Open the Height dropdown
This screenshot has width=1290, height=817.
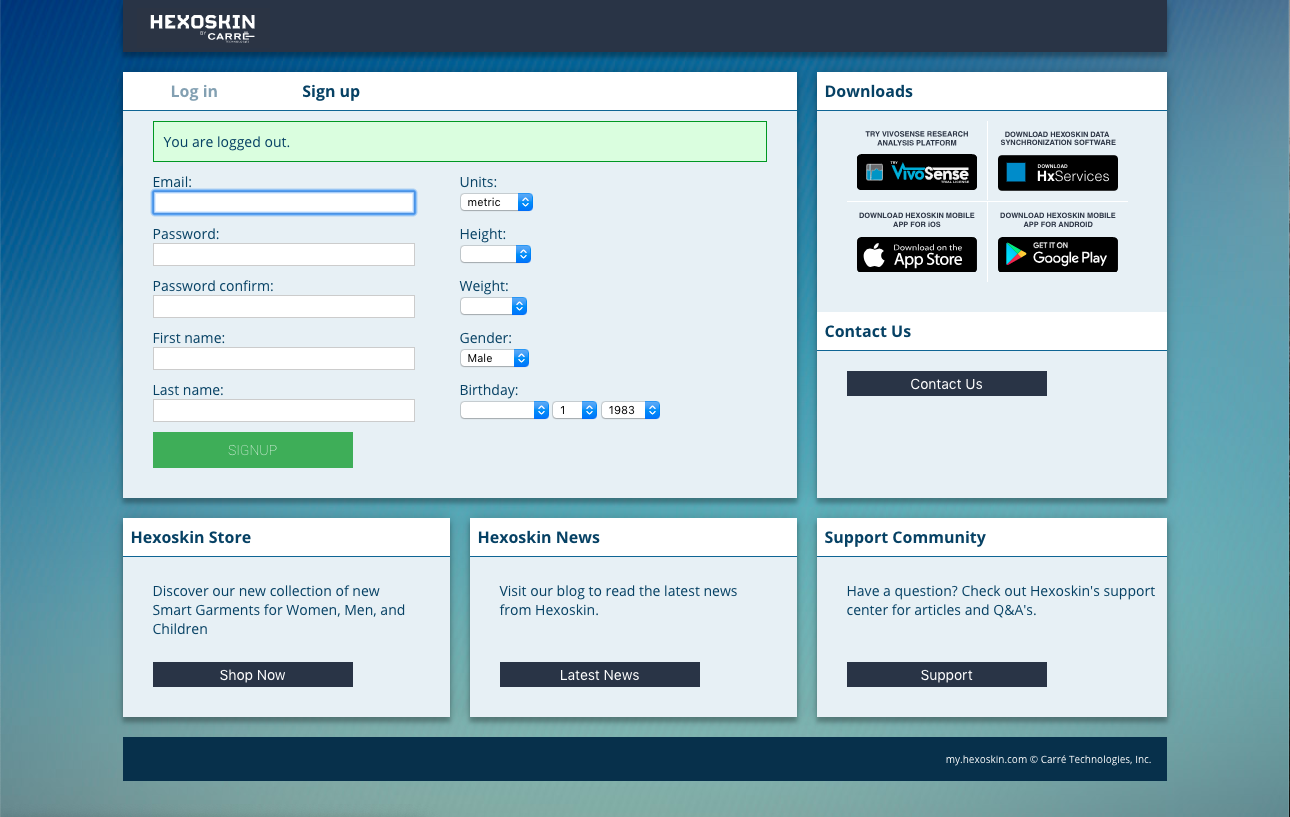click(490, 254)
